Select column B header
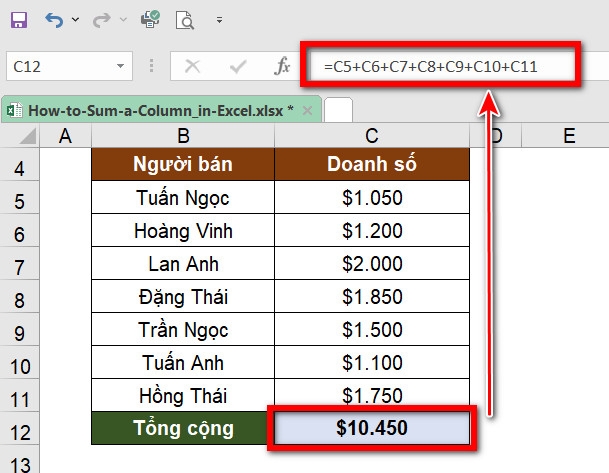This screenshot has width=609, height=473. pos(183,136)
